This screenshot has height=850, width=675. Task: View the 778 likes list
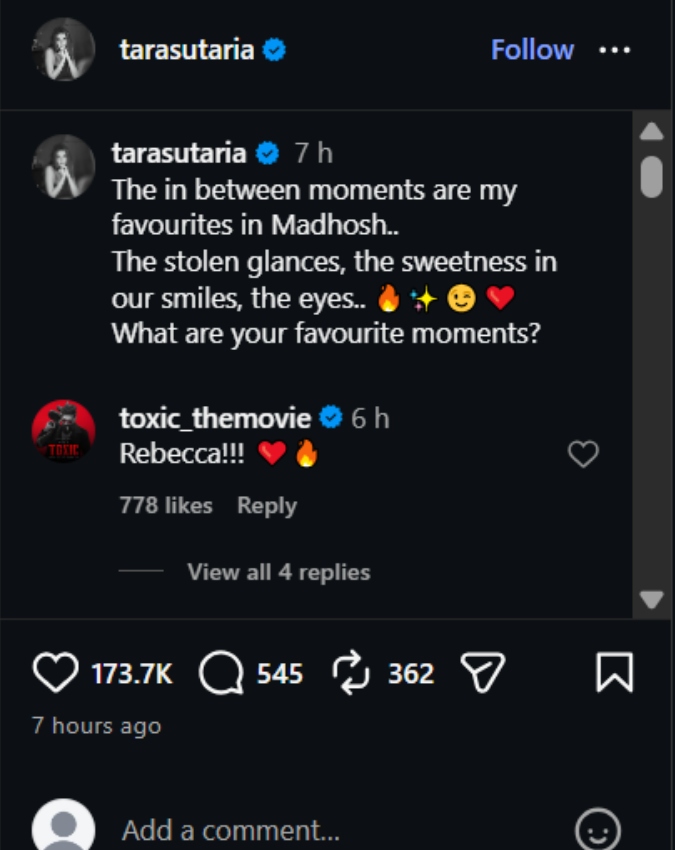point(166,506)
